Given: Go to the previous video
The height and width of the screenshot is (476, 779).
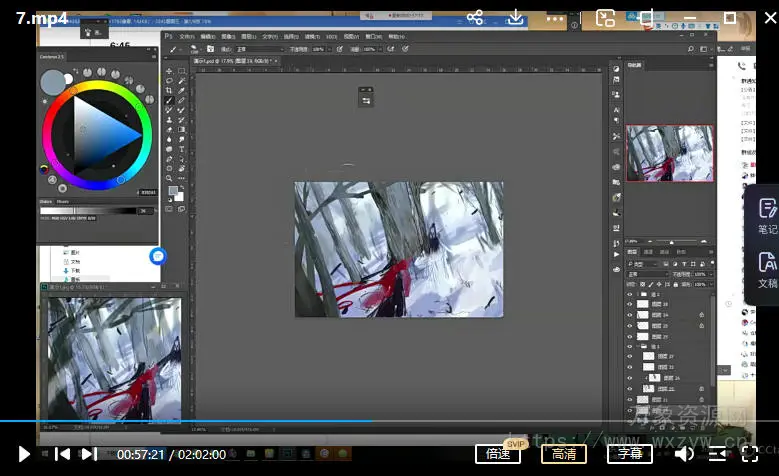Looking at the screenshot, I should coord(62,454).
